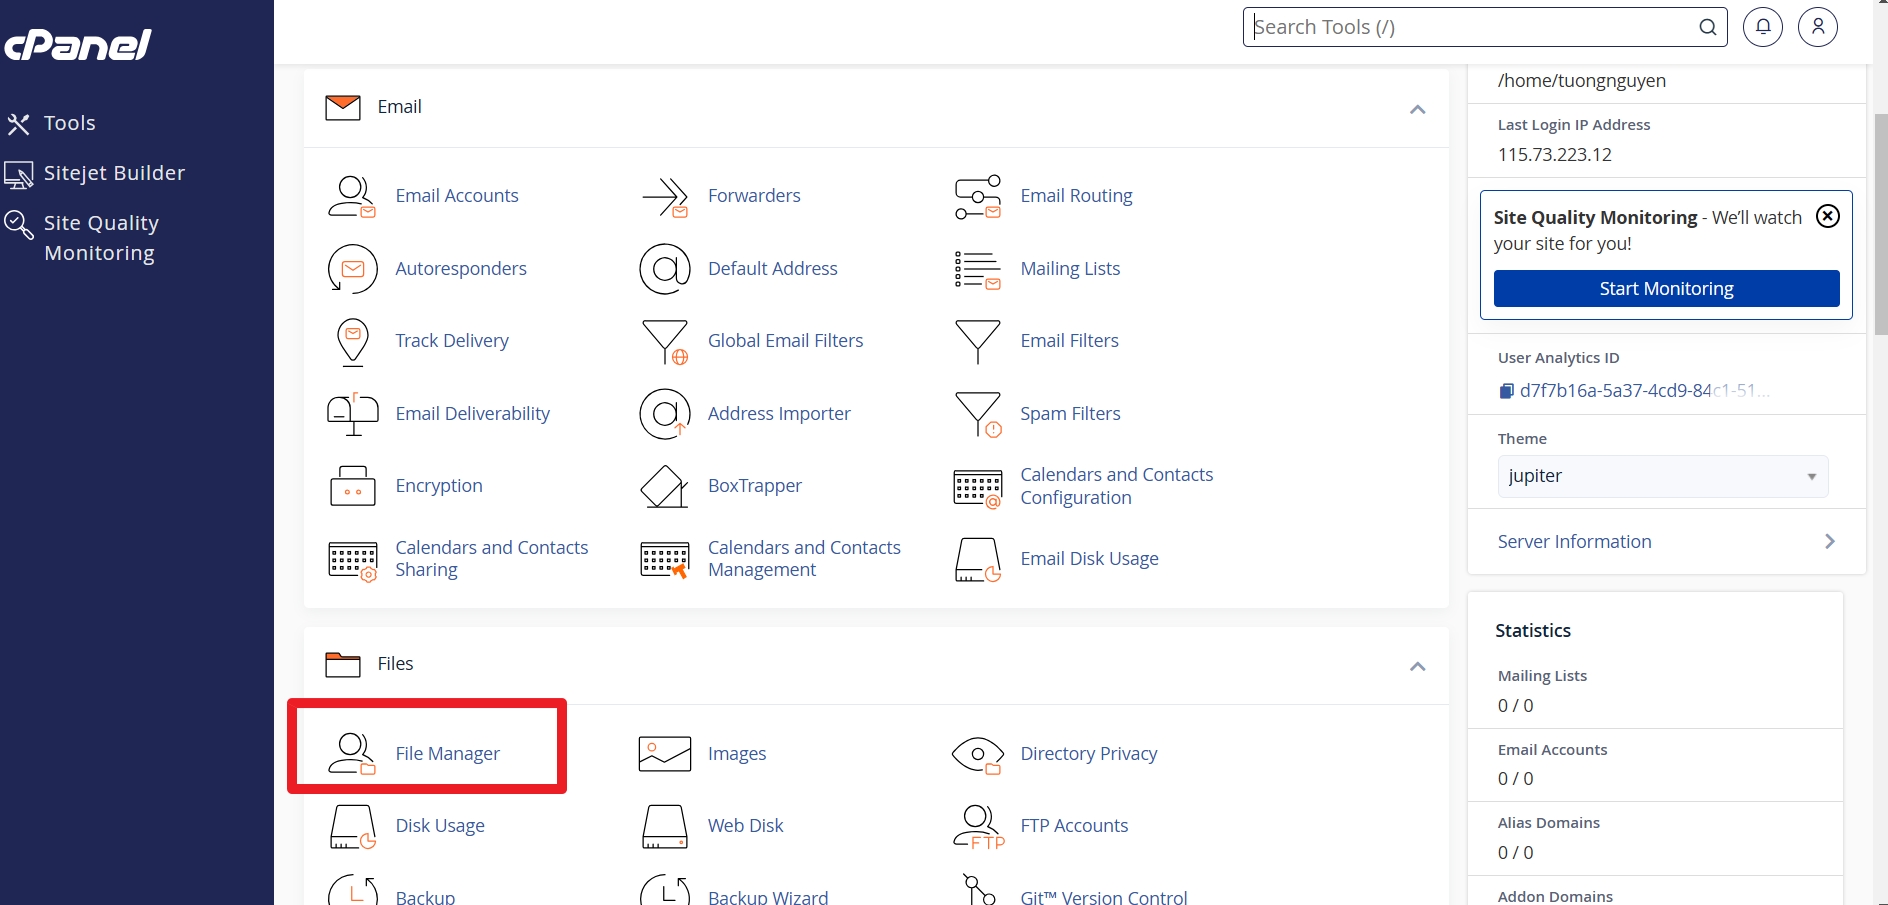Open the user account menu icon
Image resolution: width=1888 pixels, height=905 pixels.
(1818, 27)
